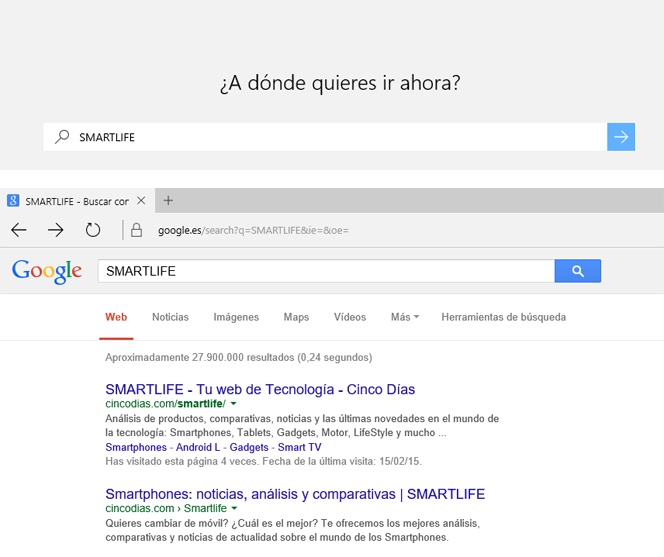This screenshot has width=664, height=557.
Task: Expand dropdown arrow next to cincodias.com › Smartlife
Action: coord(235,508)
